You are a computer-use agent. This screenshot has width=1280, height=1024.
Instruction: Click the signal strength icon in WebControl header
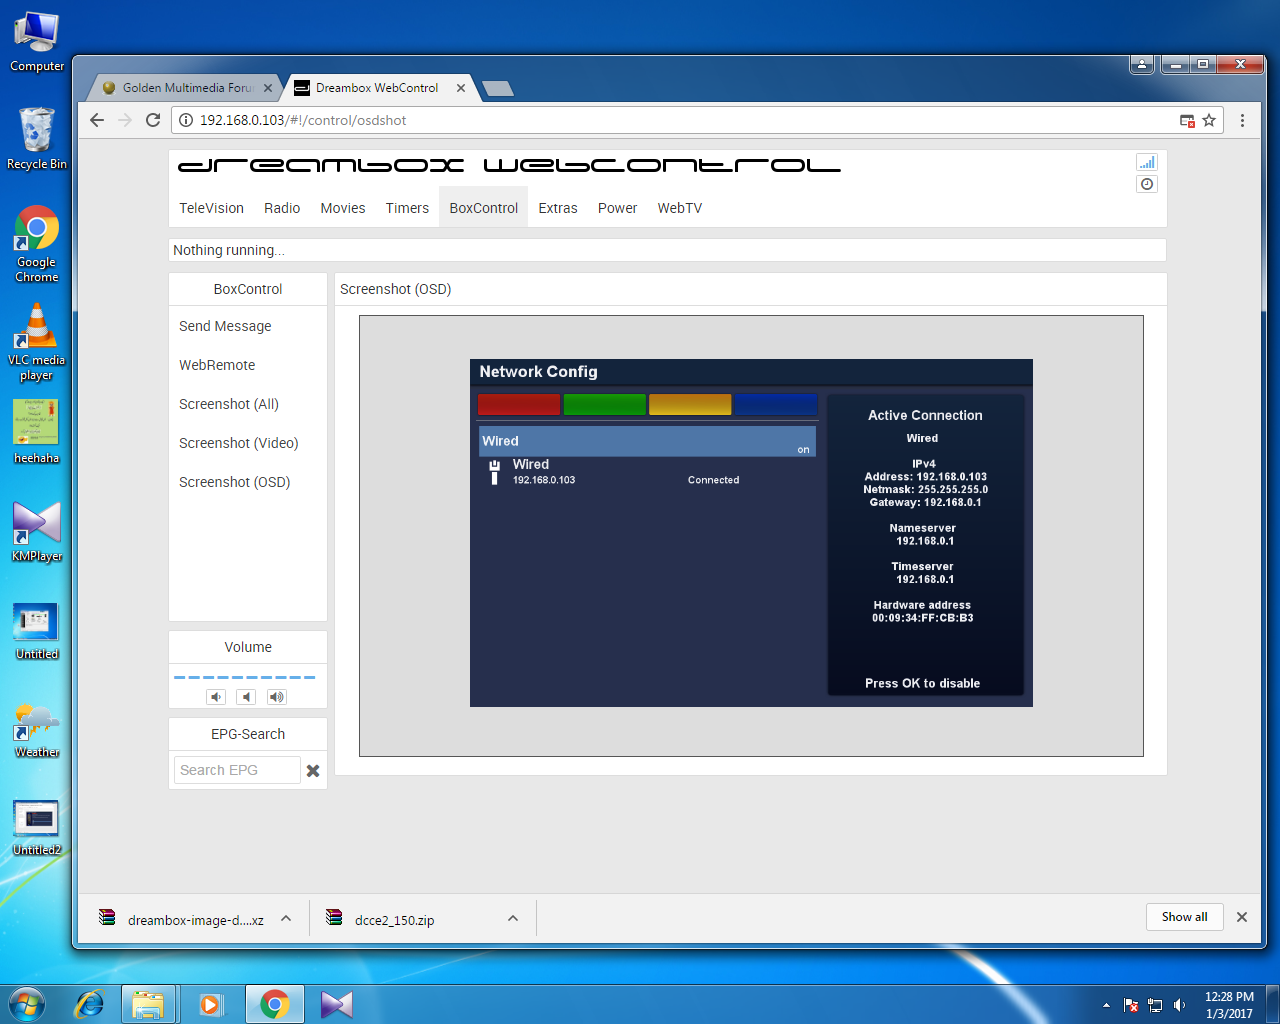point(1147,162)
